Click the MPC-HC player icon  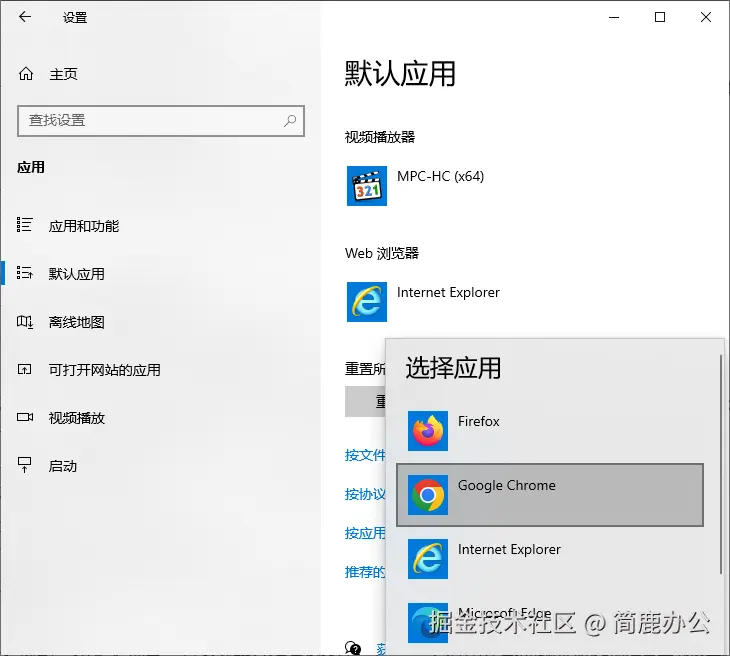point(367,186)
